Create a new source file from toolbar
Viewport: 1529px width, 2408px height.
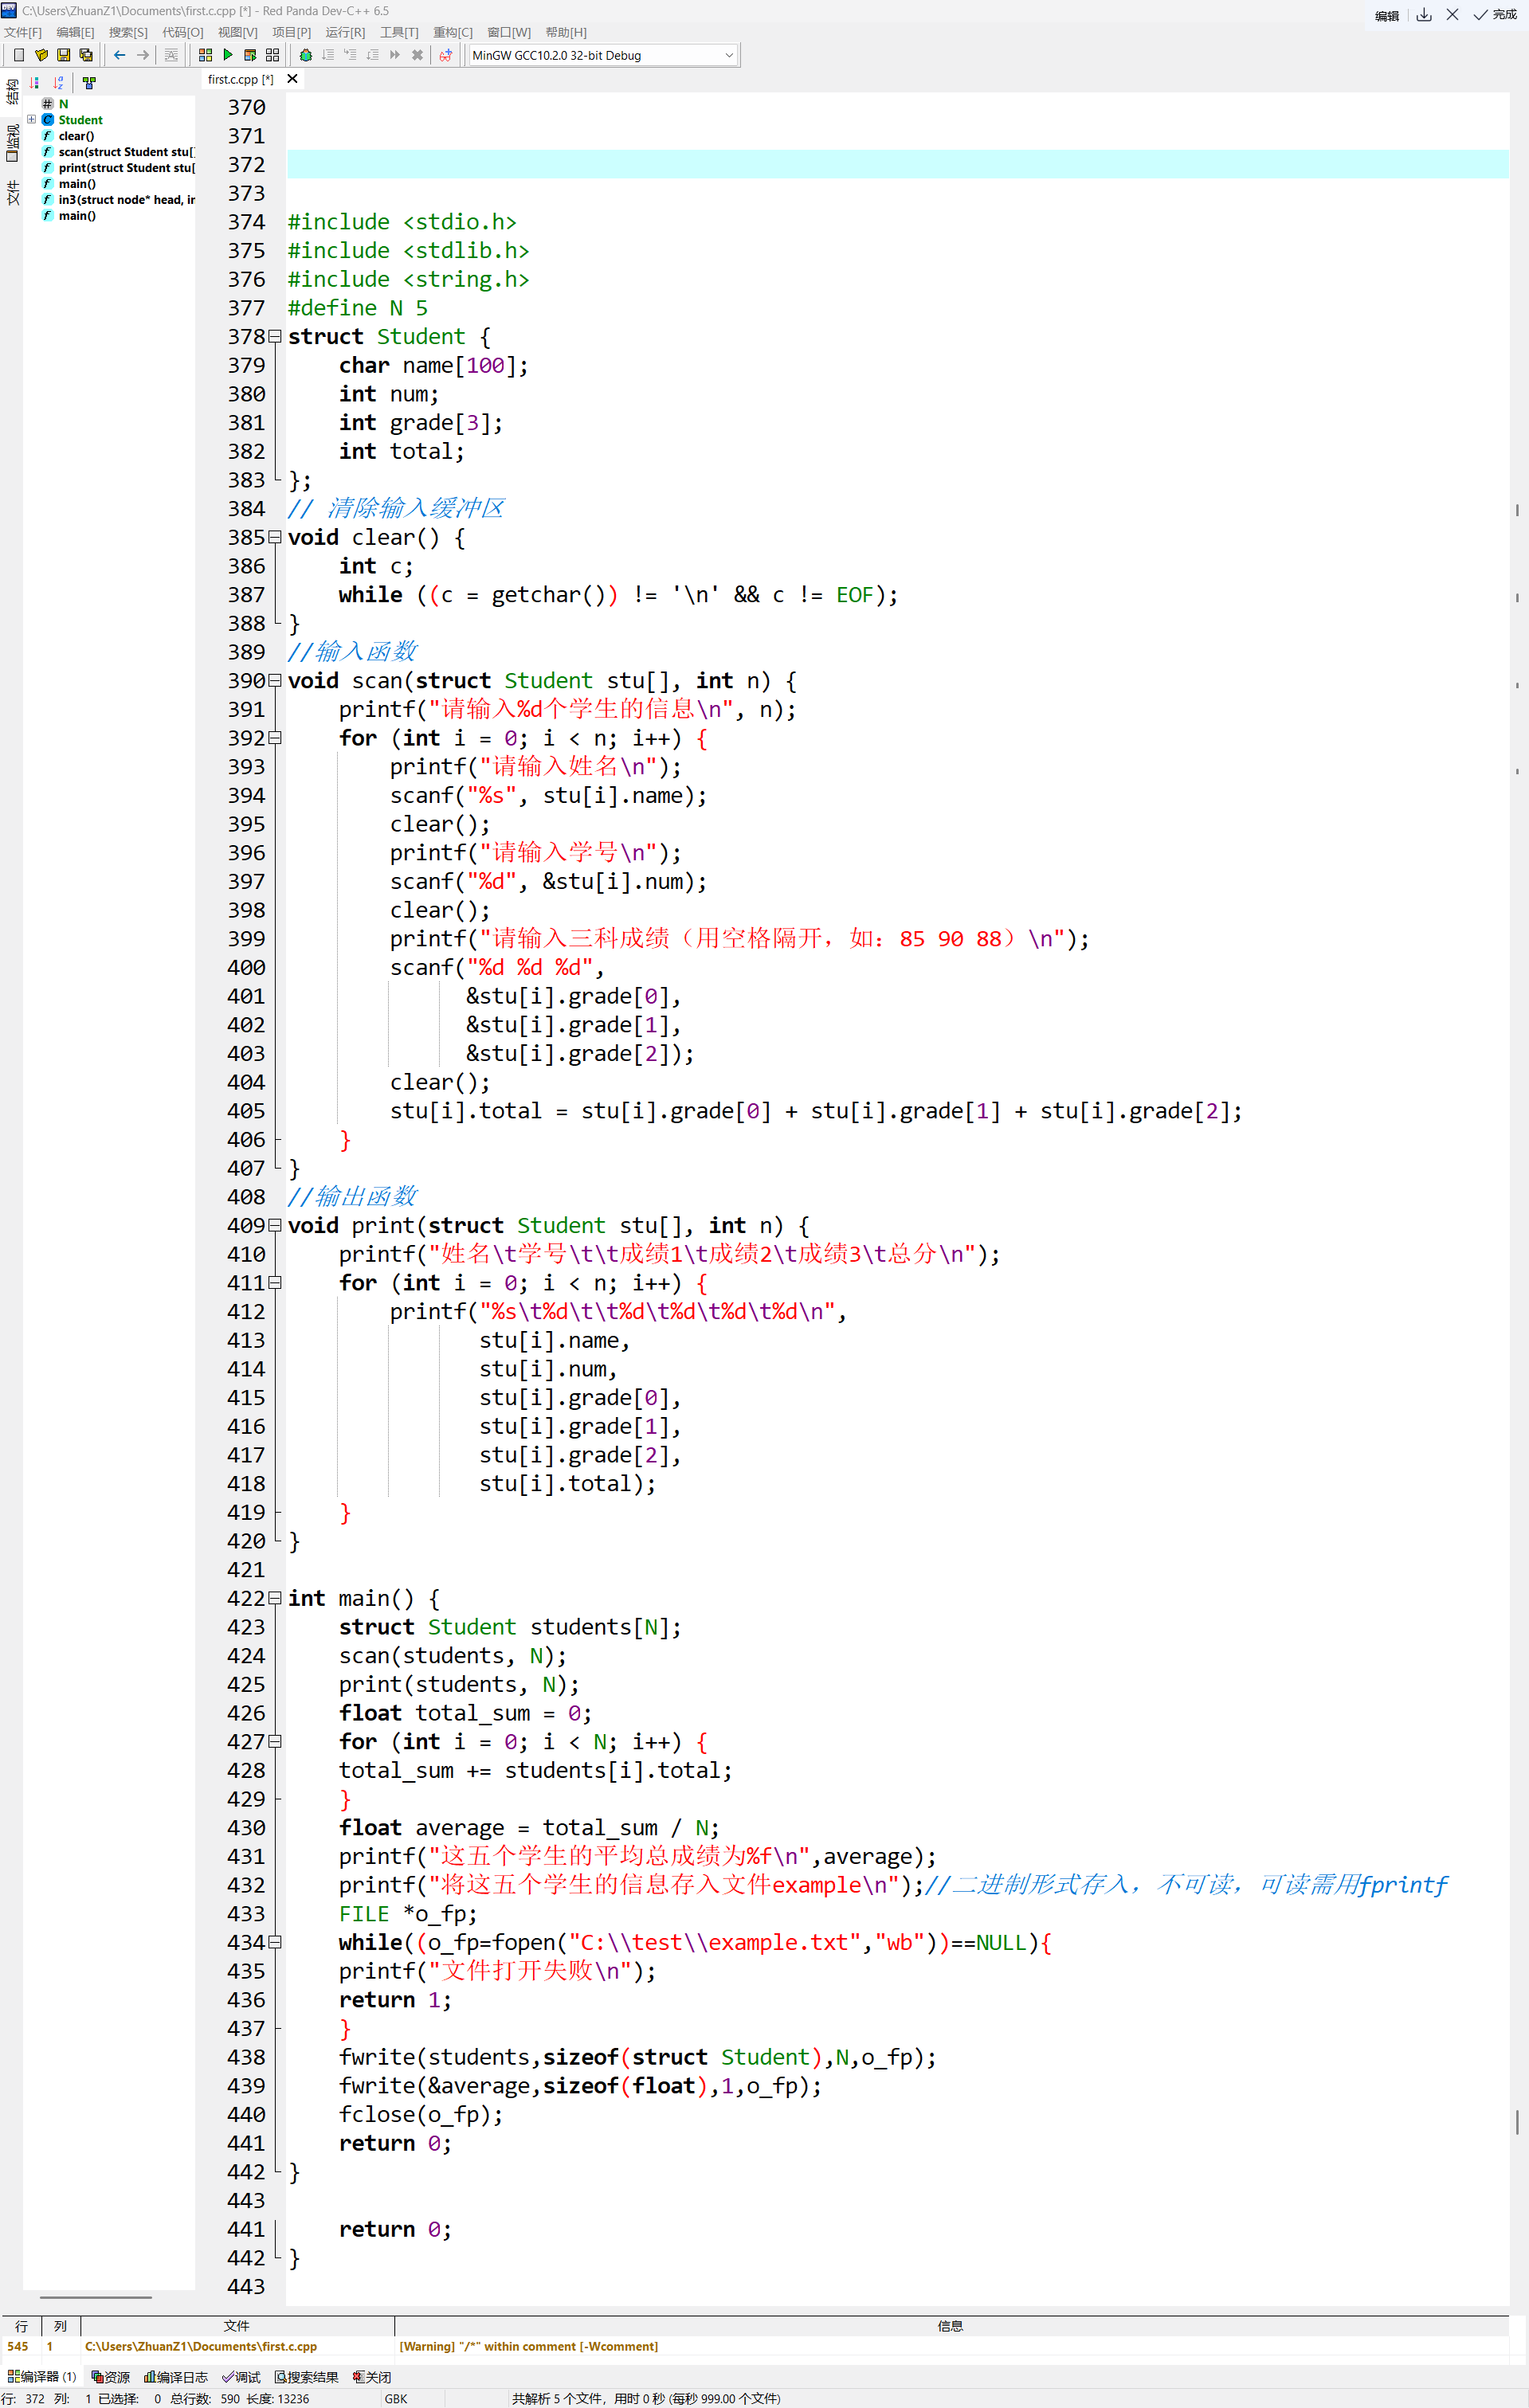(x=19, y=55)
